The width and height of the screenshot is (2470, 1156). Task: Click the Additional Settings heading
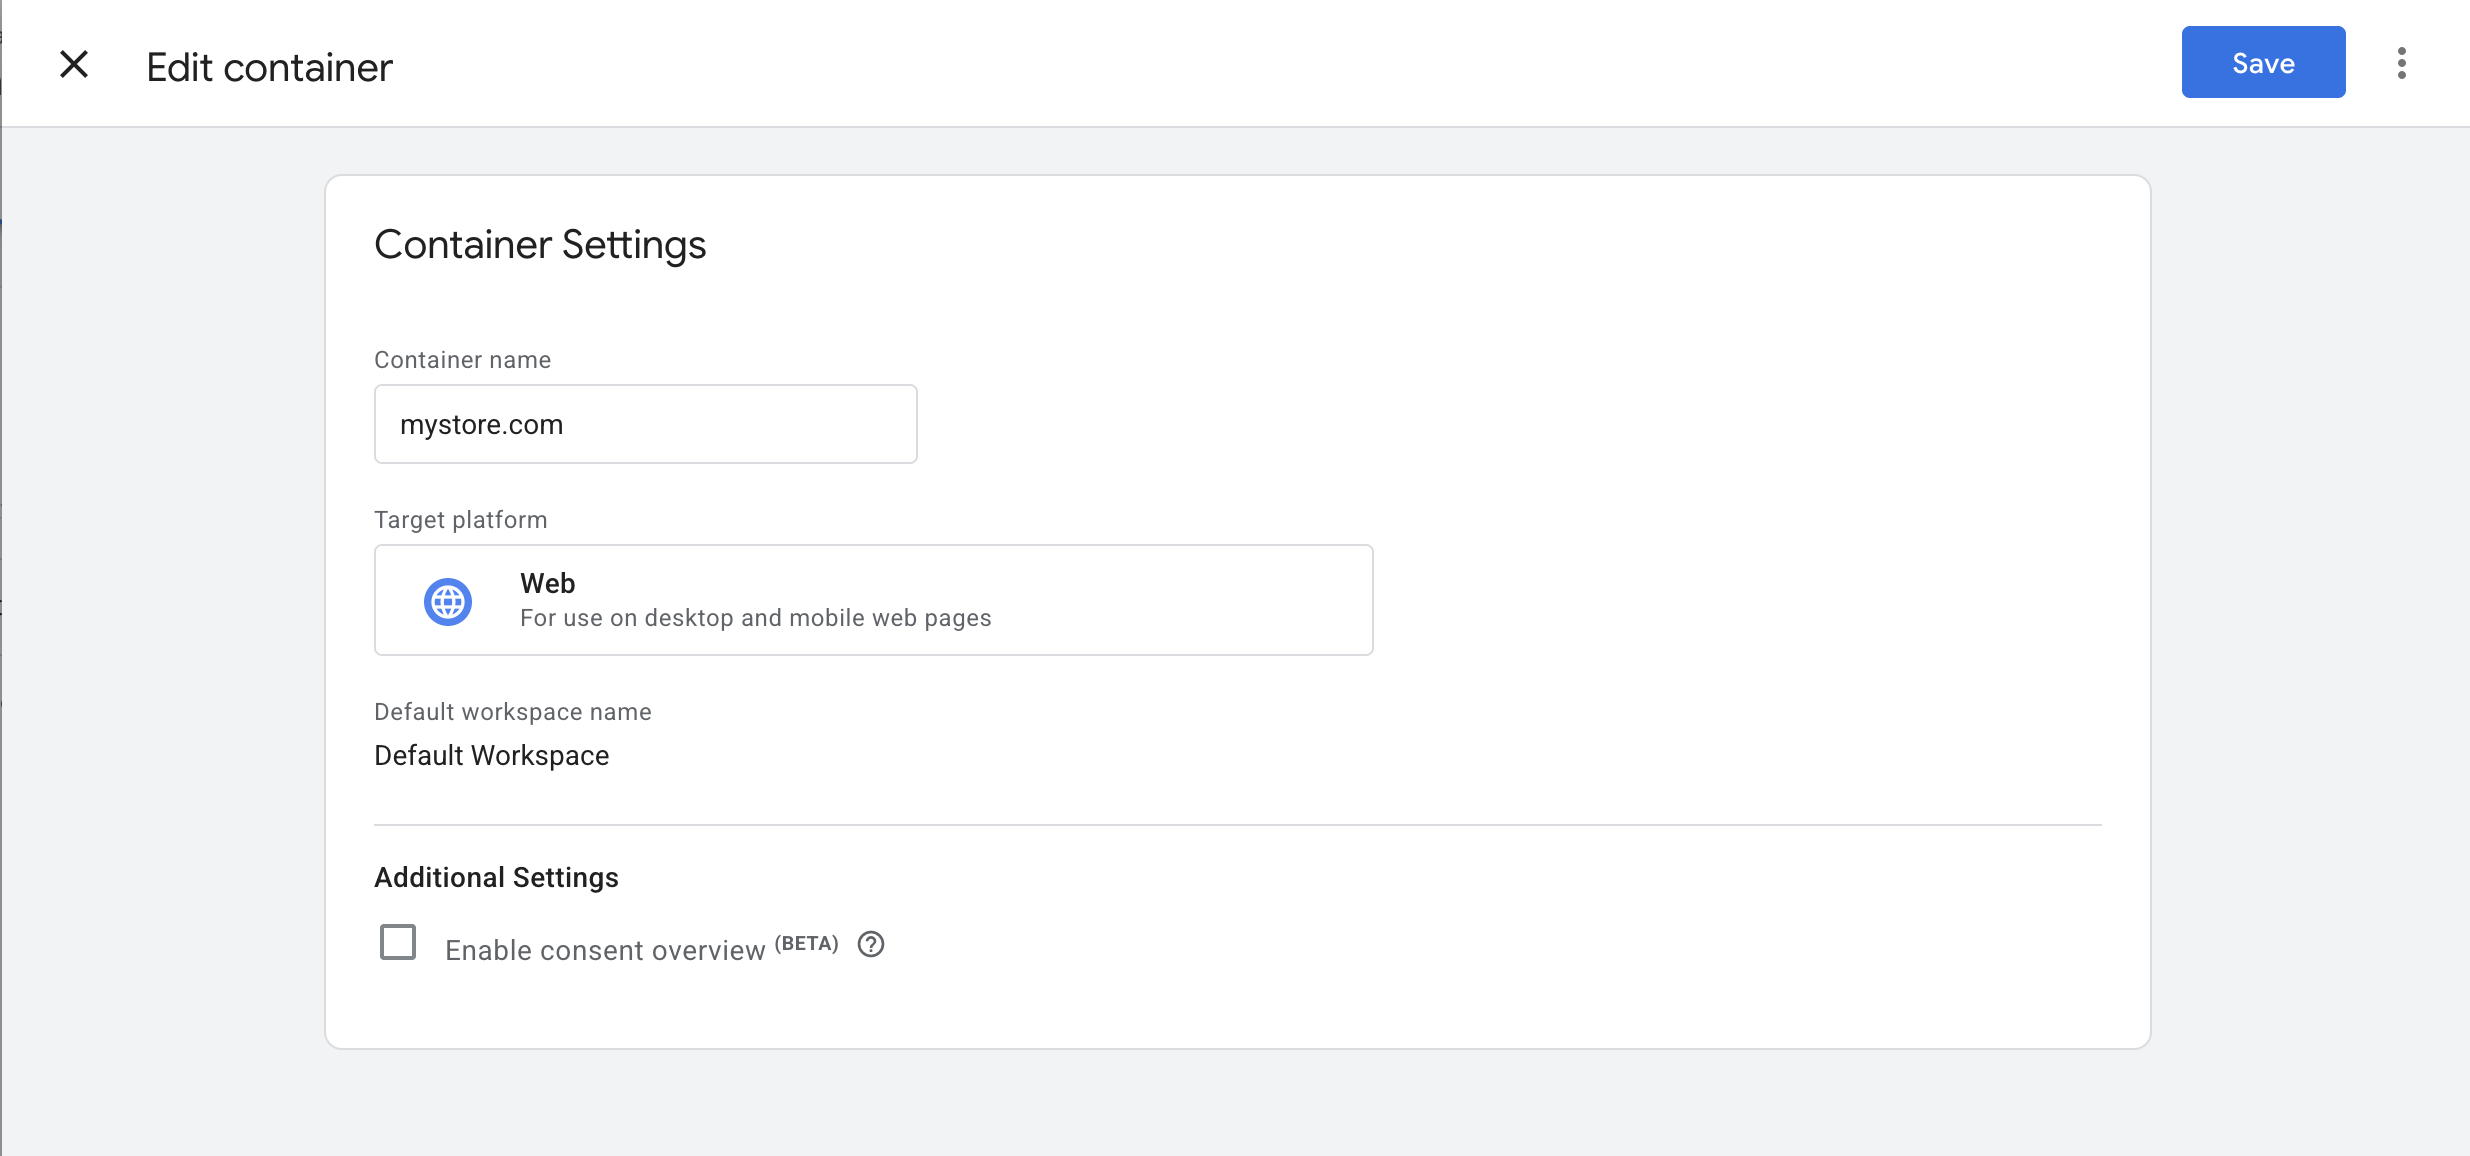[496, 877]
